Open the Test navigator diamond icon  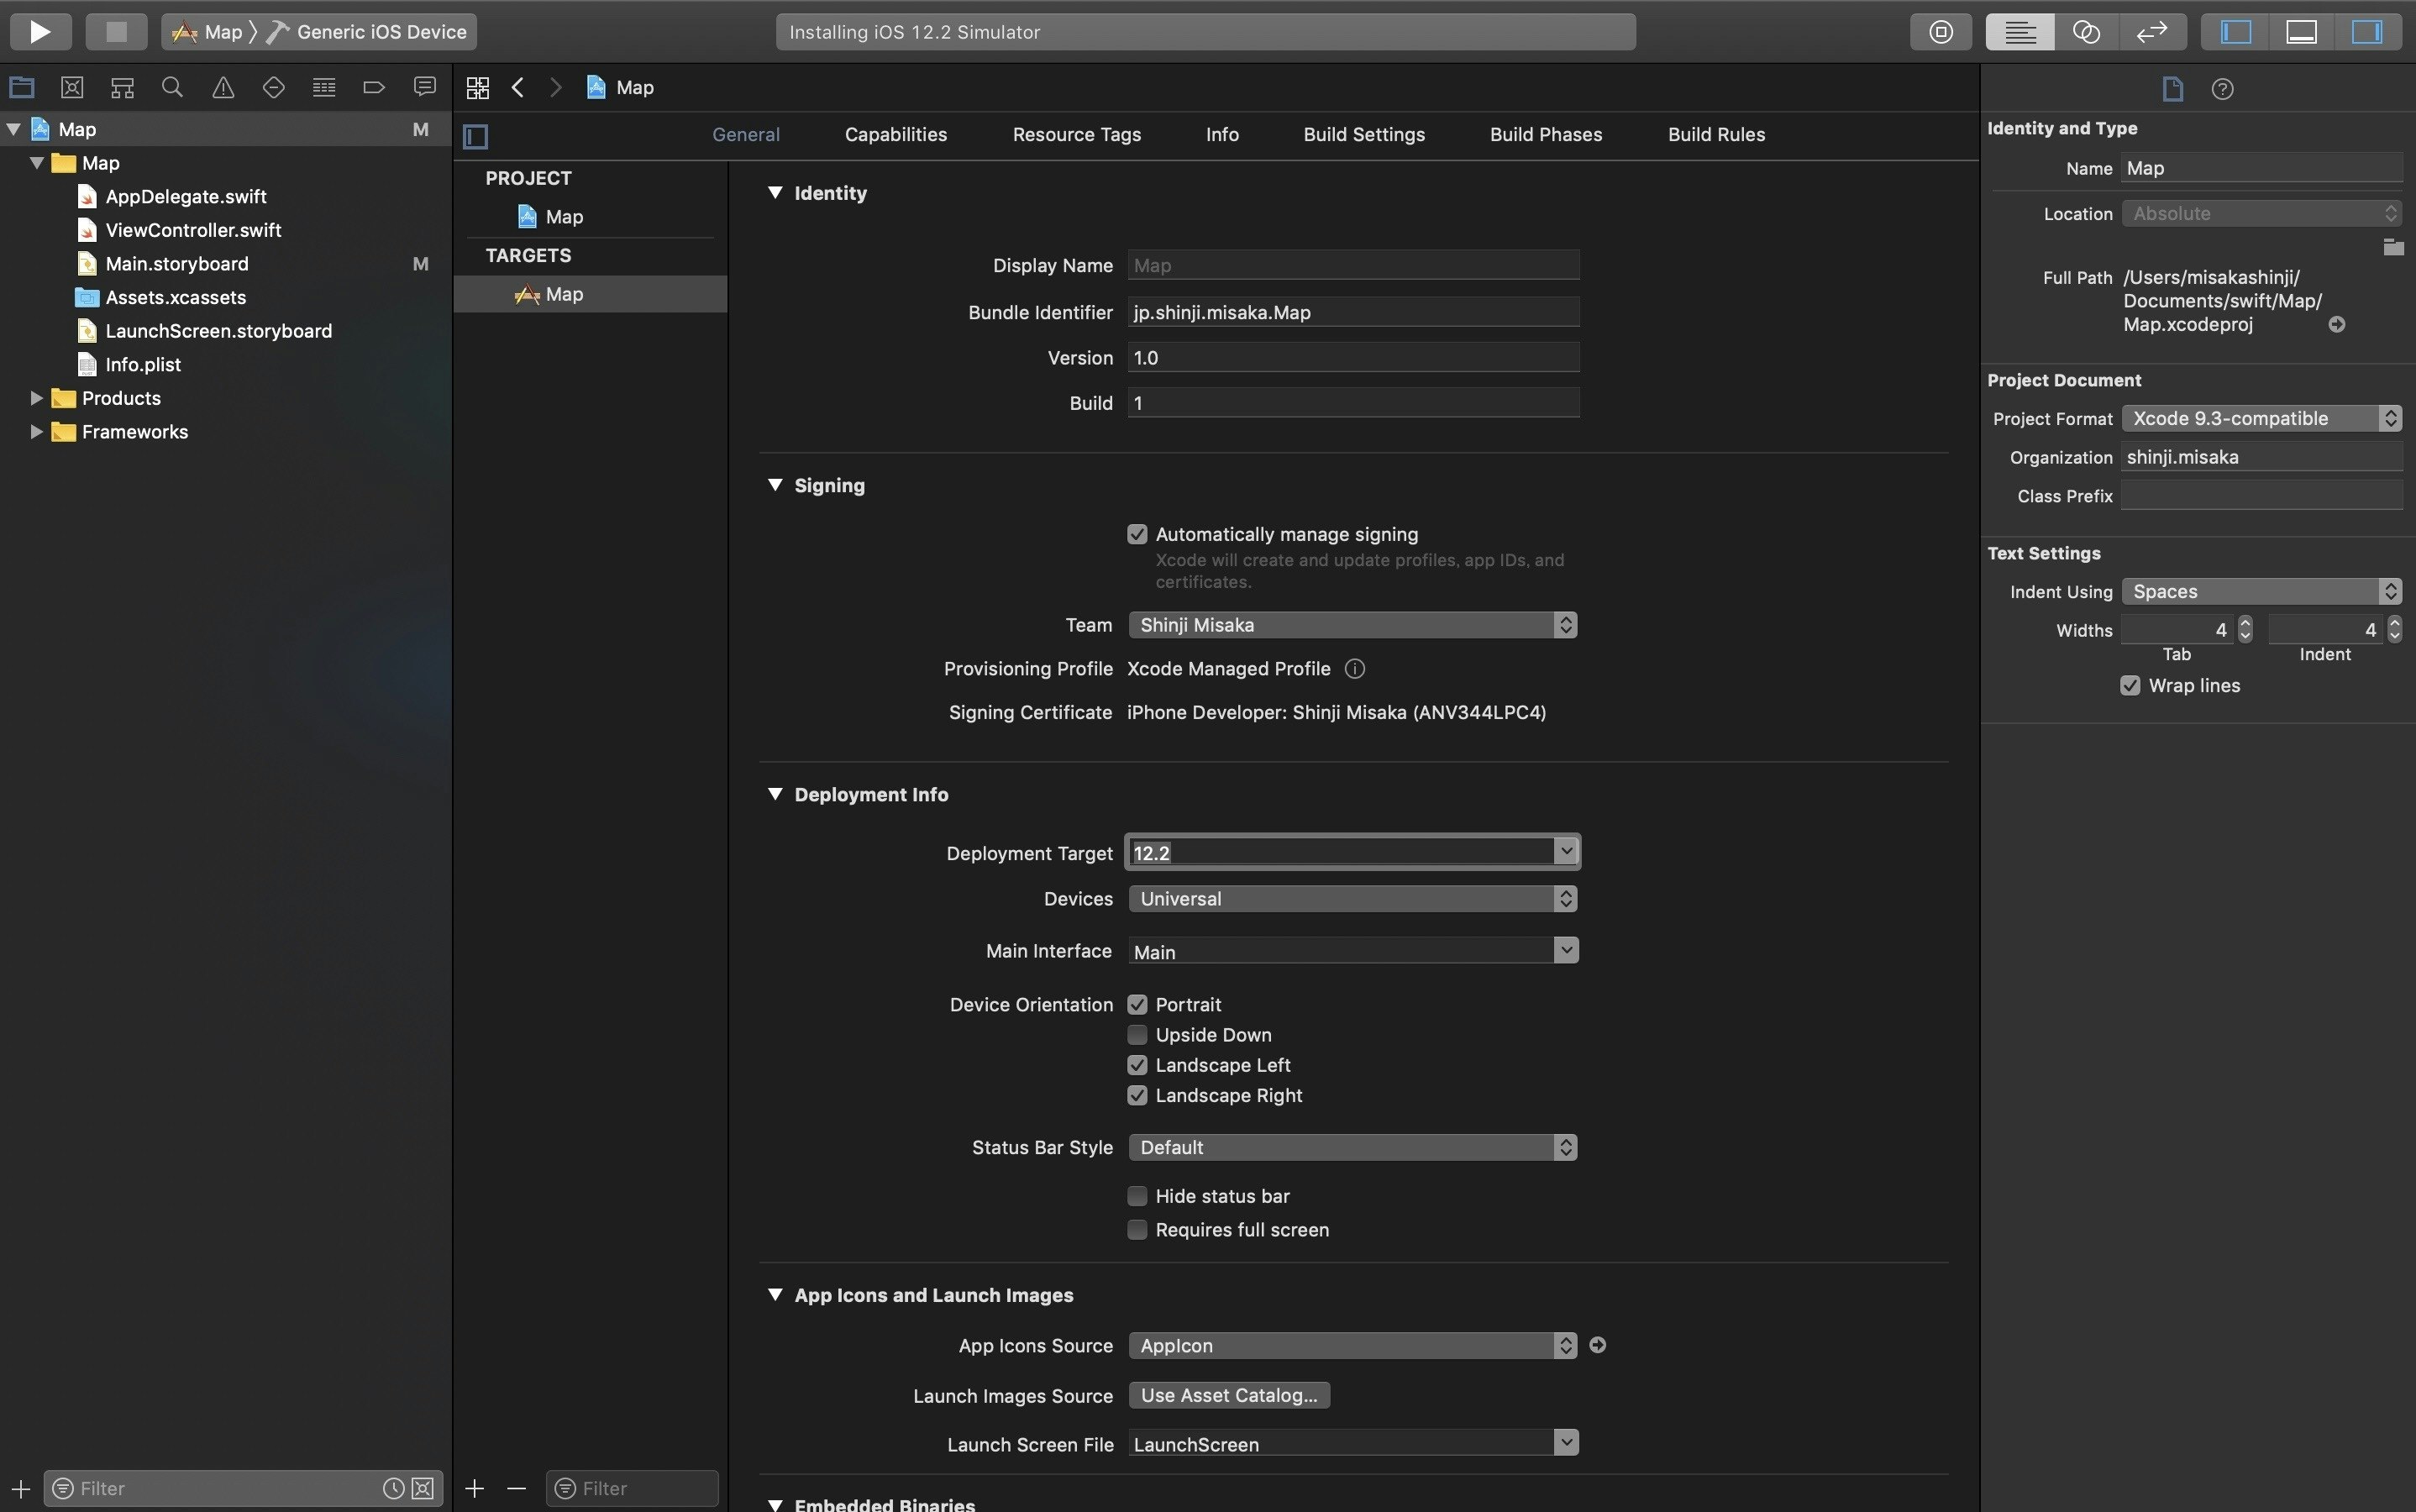coord(273,87)
